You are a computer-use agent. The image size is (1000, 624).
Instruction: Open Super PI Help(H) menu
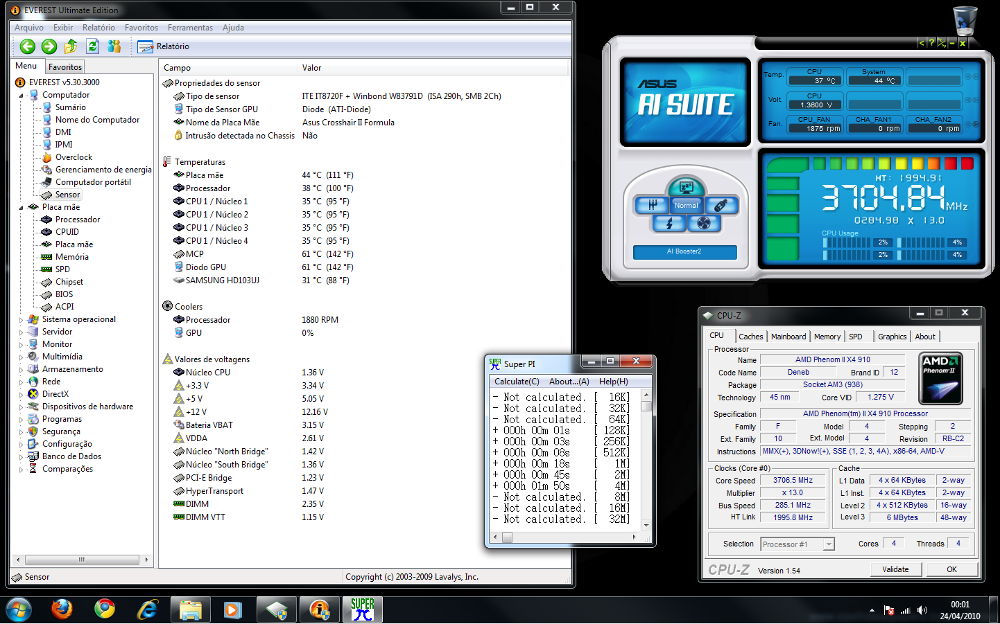(614, 382)
